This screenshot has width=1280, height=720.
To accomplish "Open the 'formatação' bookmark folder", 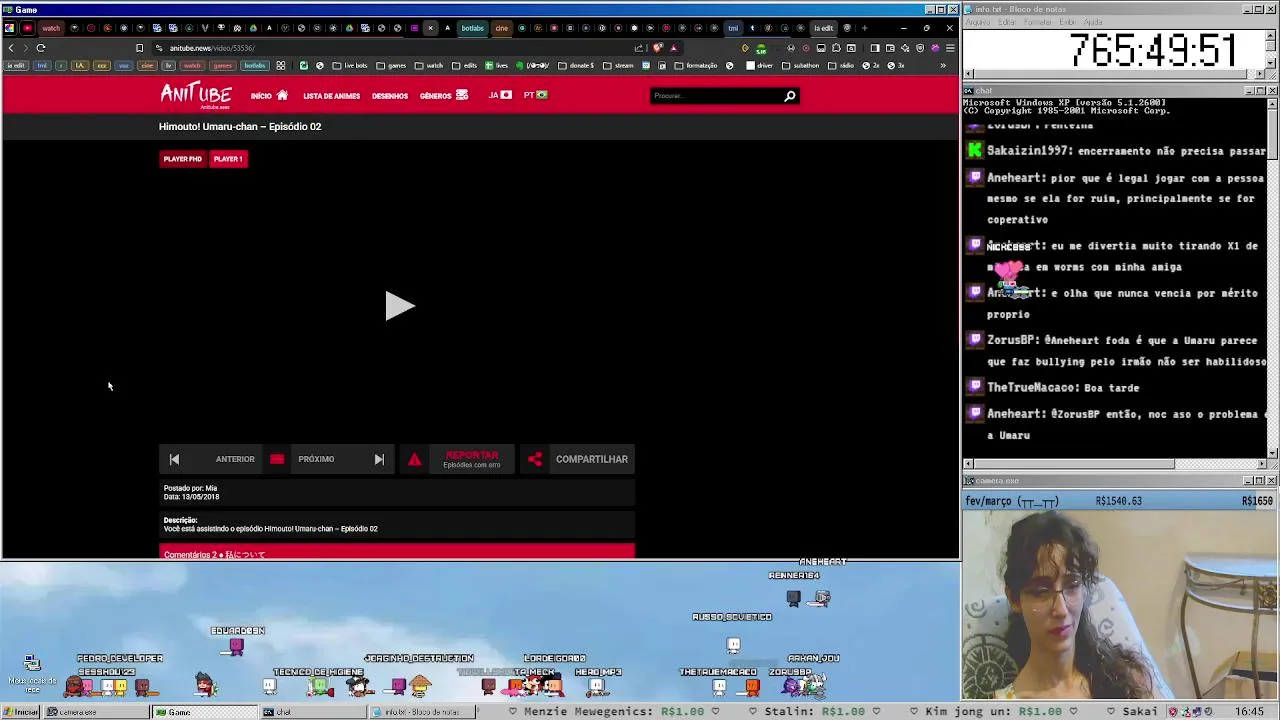I will 696,66.
